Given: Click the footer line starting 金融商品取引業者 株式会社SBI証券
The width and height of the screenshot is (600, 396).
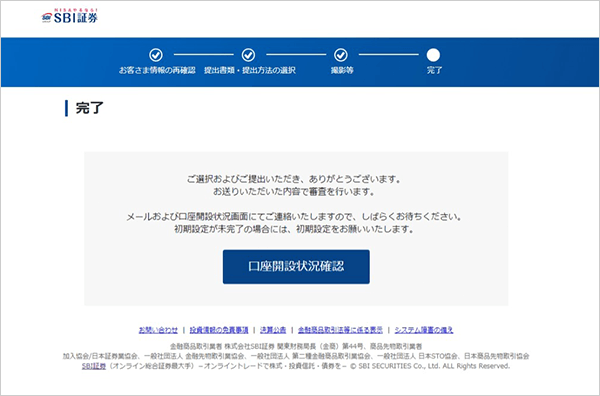Looking at the screenshot, I should point(296,347).
